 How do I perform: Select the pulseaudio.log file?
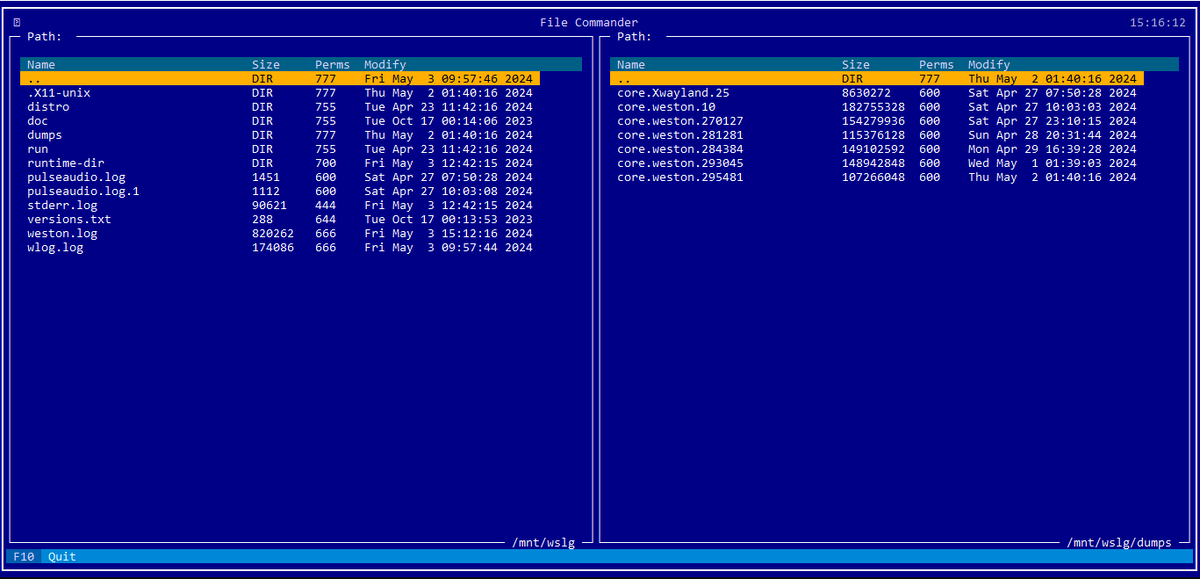click(280, 177)
